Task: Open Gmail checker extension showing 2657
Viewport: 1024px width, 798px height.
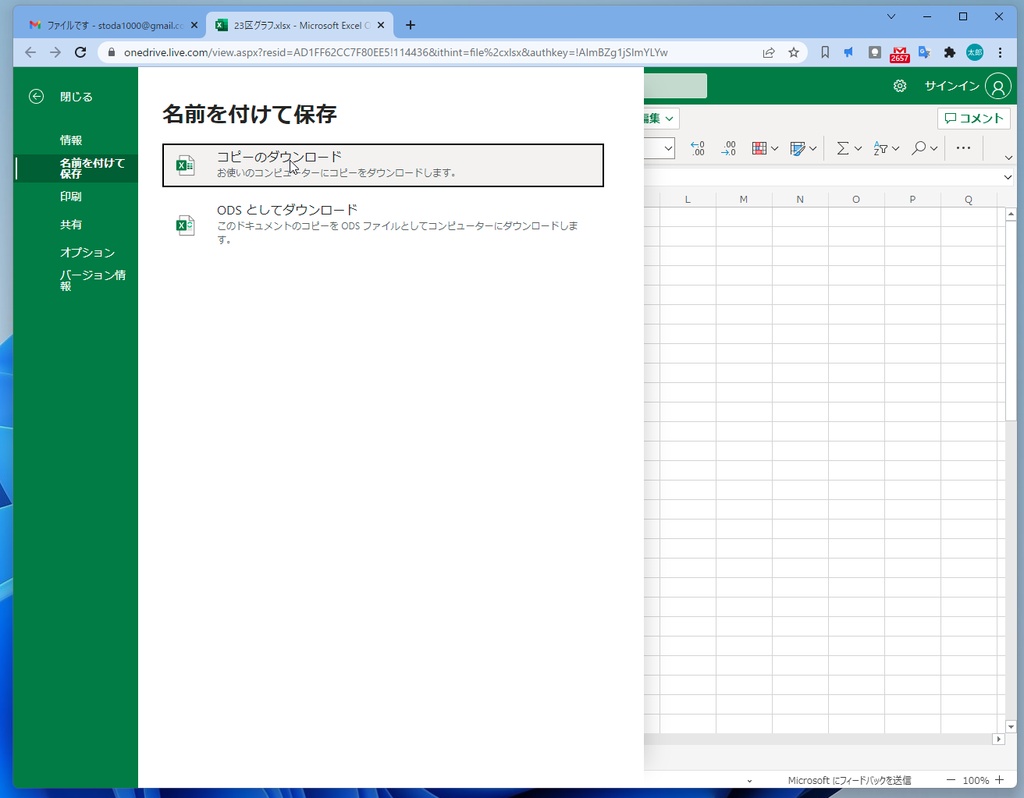Action: point(899,54)
